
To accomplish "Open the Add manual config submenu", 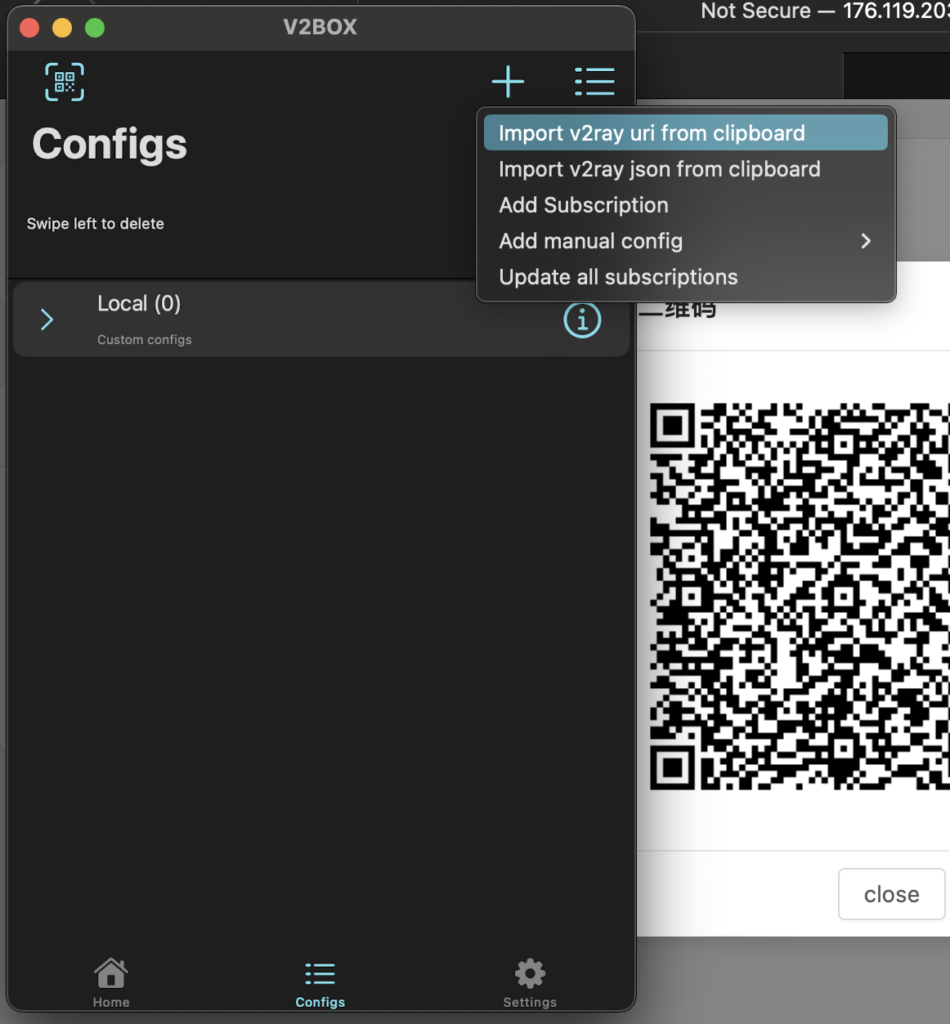I will 686,241.
